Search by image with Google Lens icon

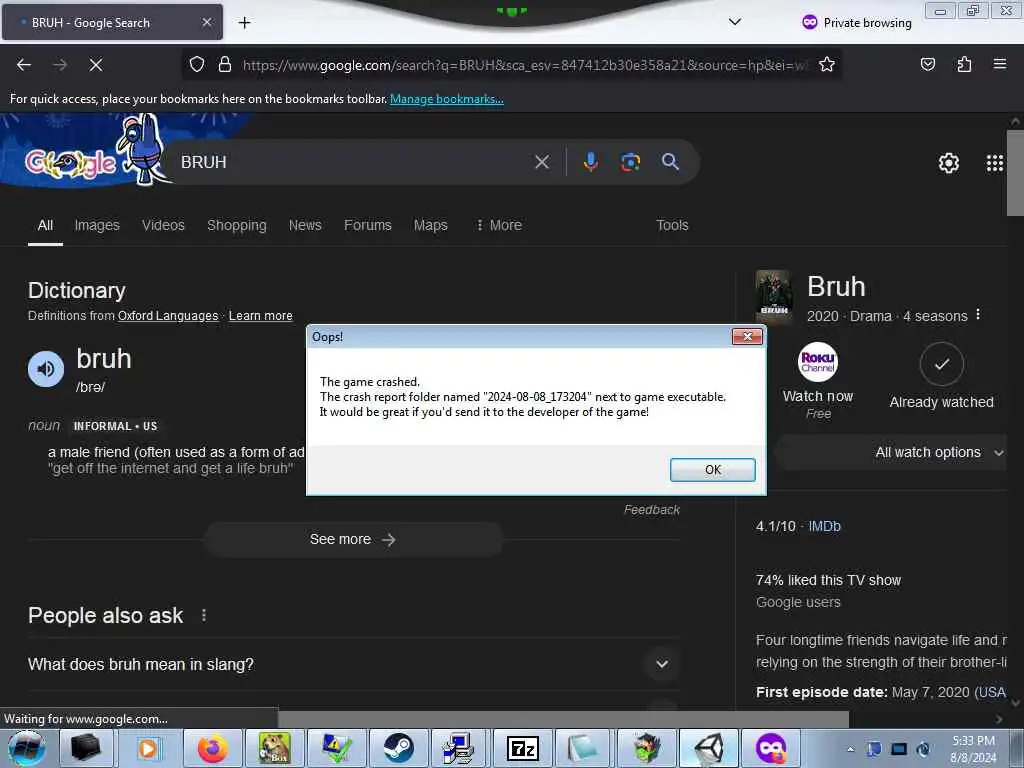click(x=630, y=162)
